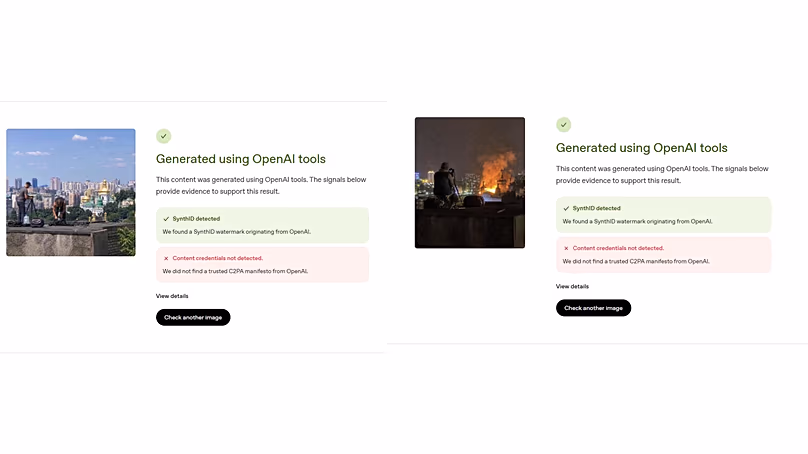808x454 pixels.
Task: Click the green checkmark badge in right panel
Action: (563, 125)
